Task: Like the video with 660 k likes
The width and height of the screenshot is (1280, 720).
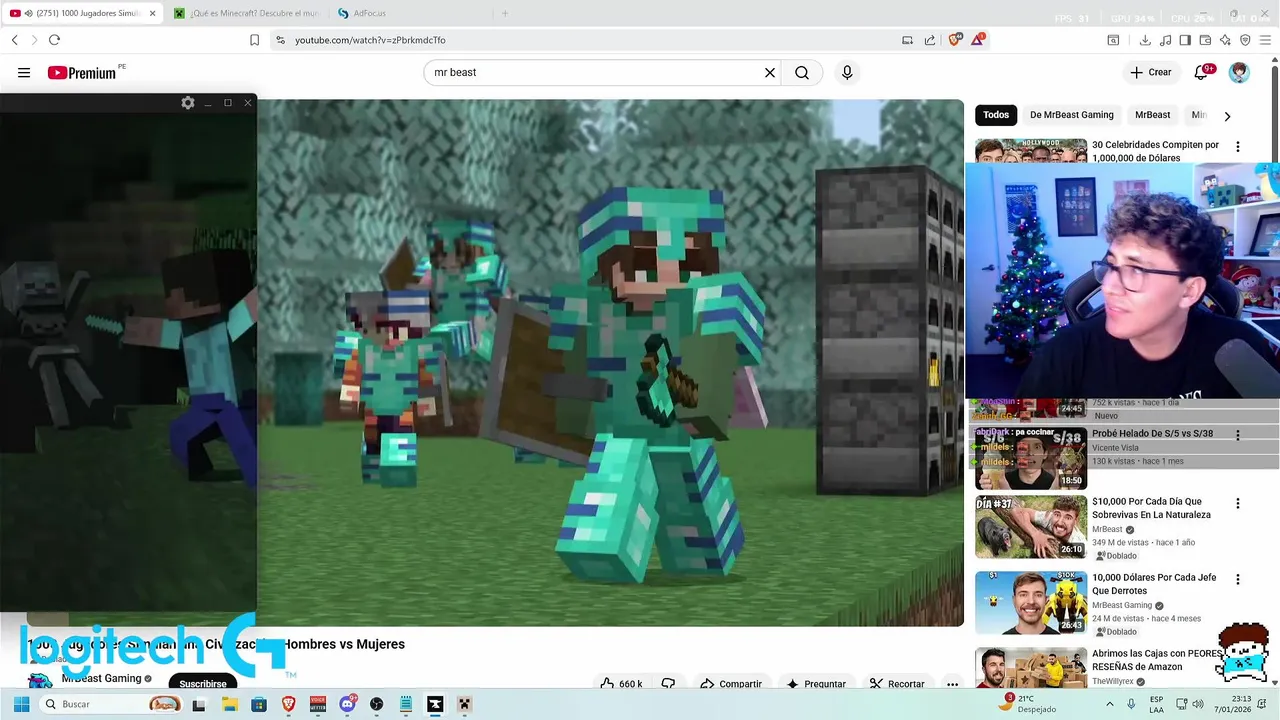Action: [x=620, y=684]
